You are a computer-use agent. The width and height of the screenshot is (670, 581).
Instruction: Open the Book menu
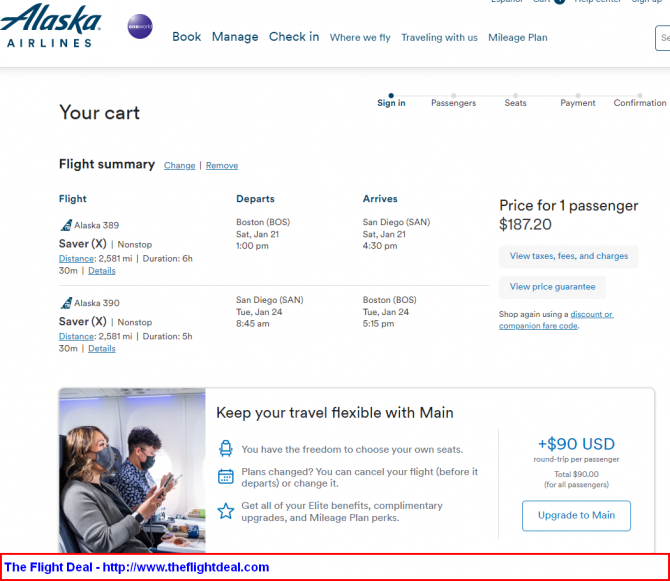point(186,37)
